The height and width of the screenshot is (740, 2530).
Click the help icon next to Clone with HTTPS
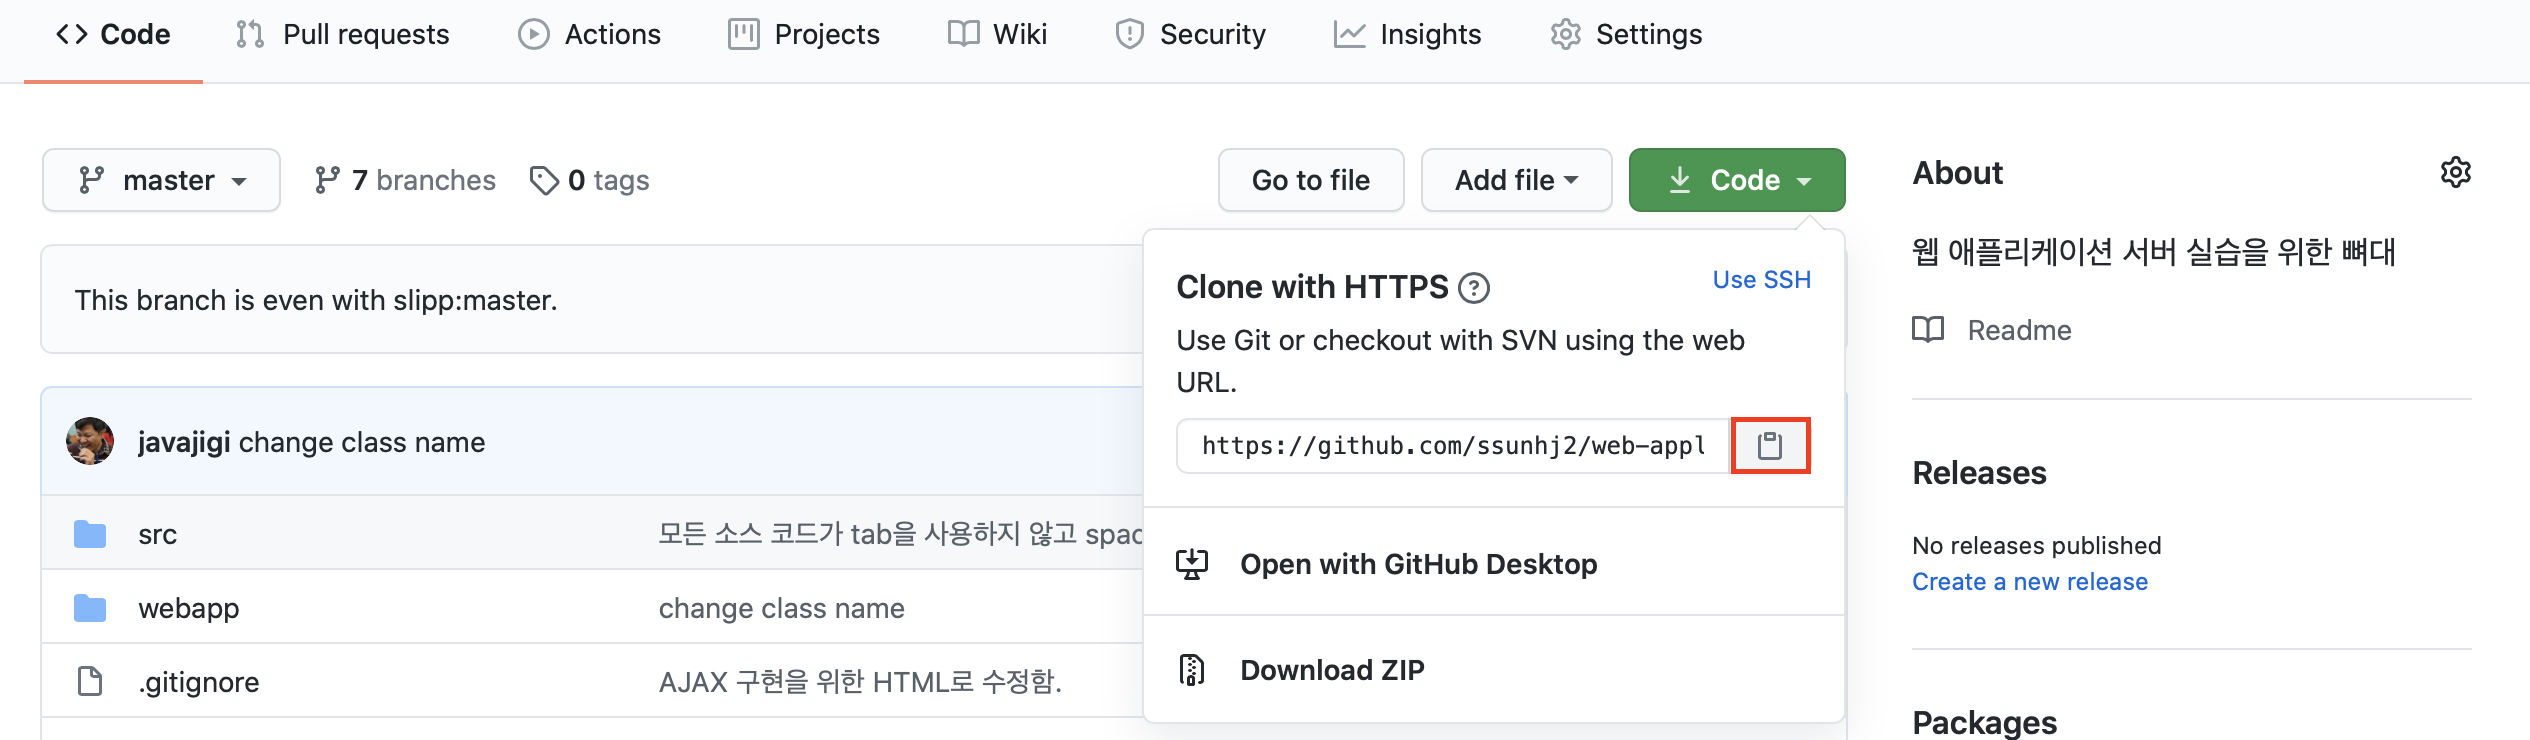pos(1474,288)
